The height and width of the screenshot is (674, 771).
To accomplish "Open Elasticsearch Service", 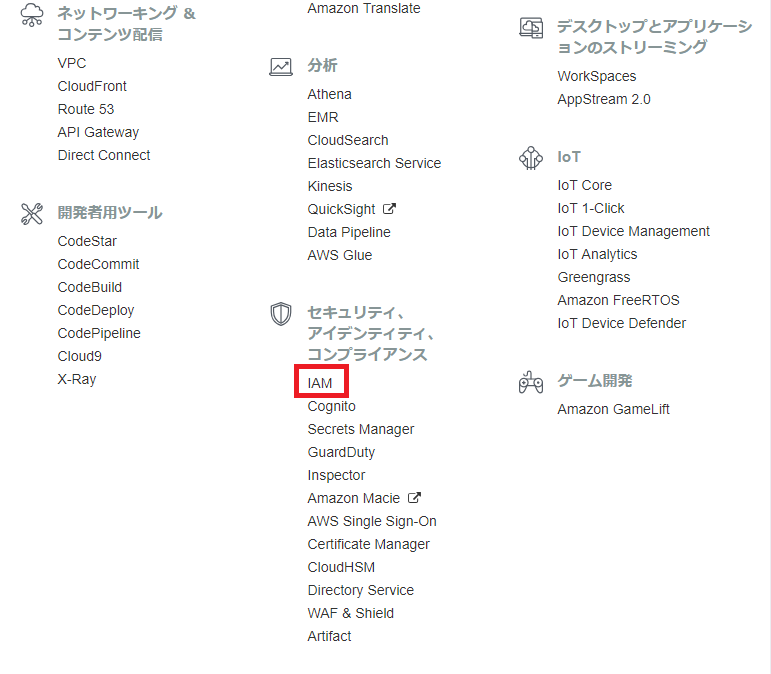I will 374,163.
